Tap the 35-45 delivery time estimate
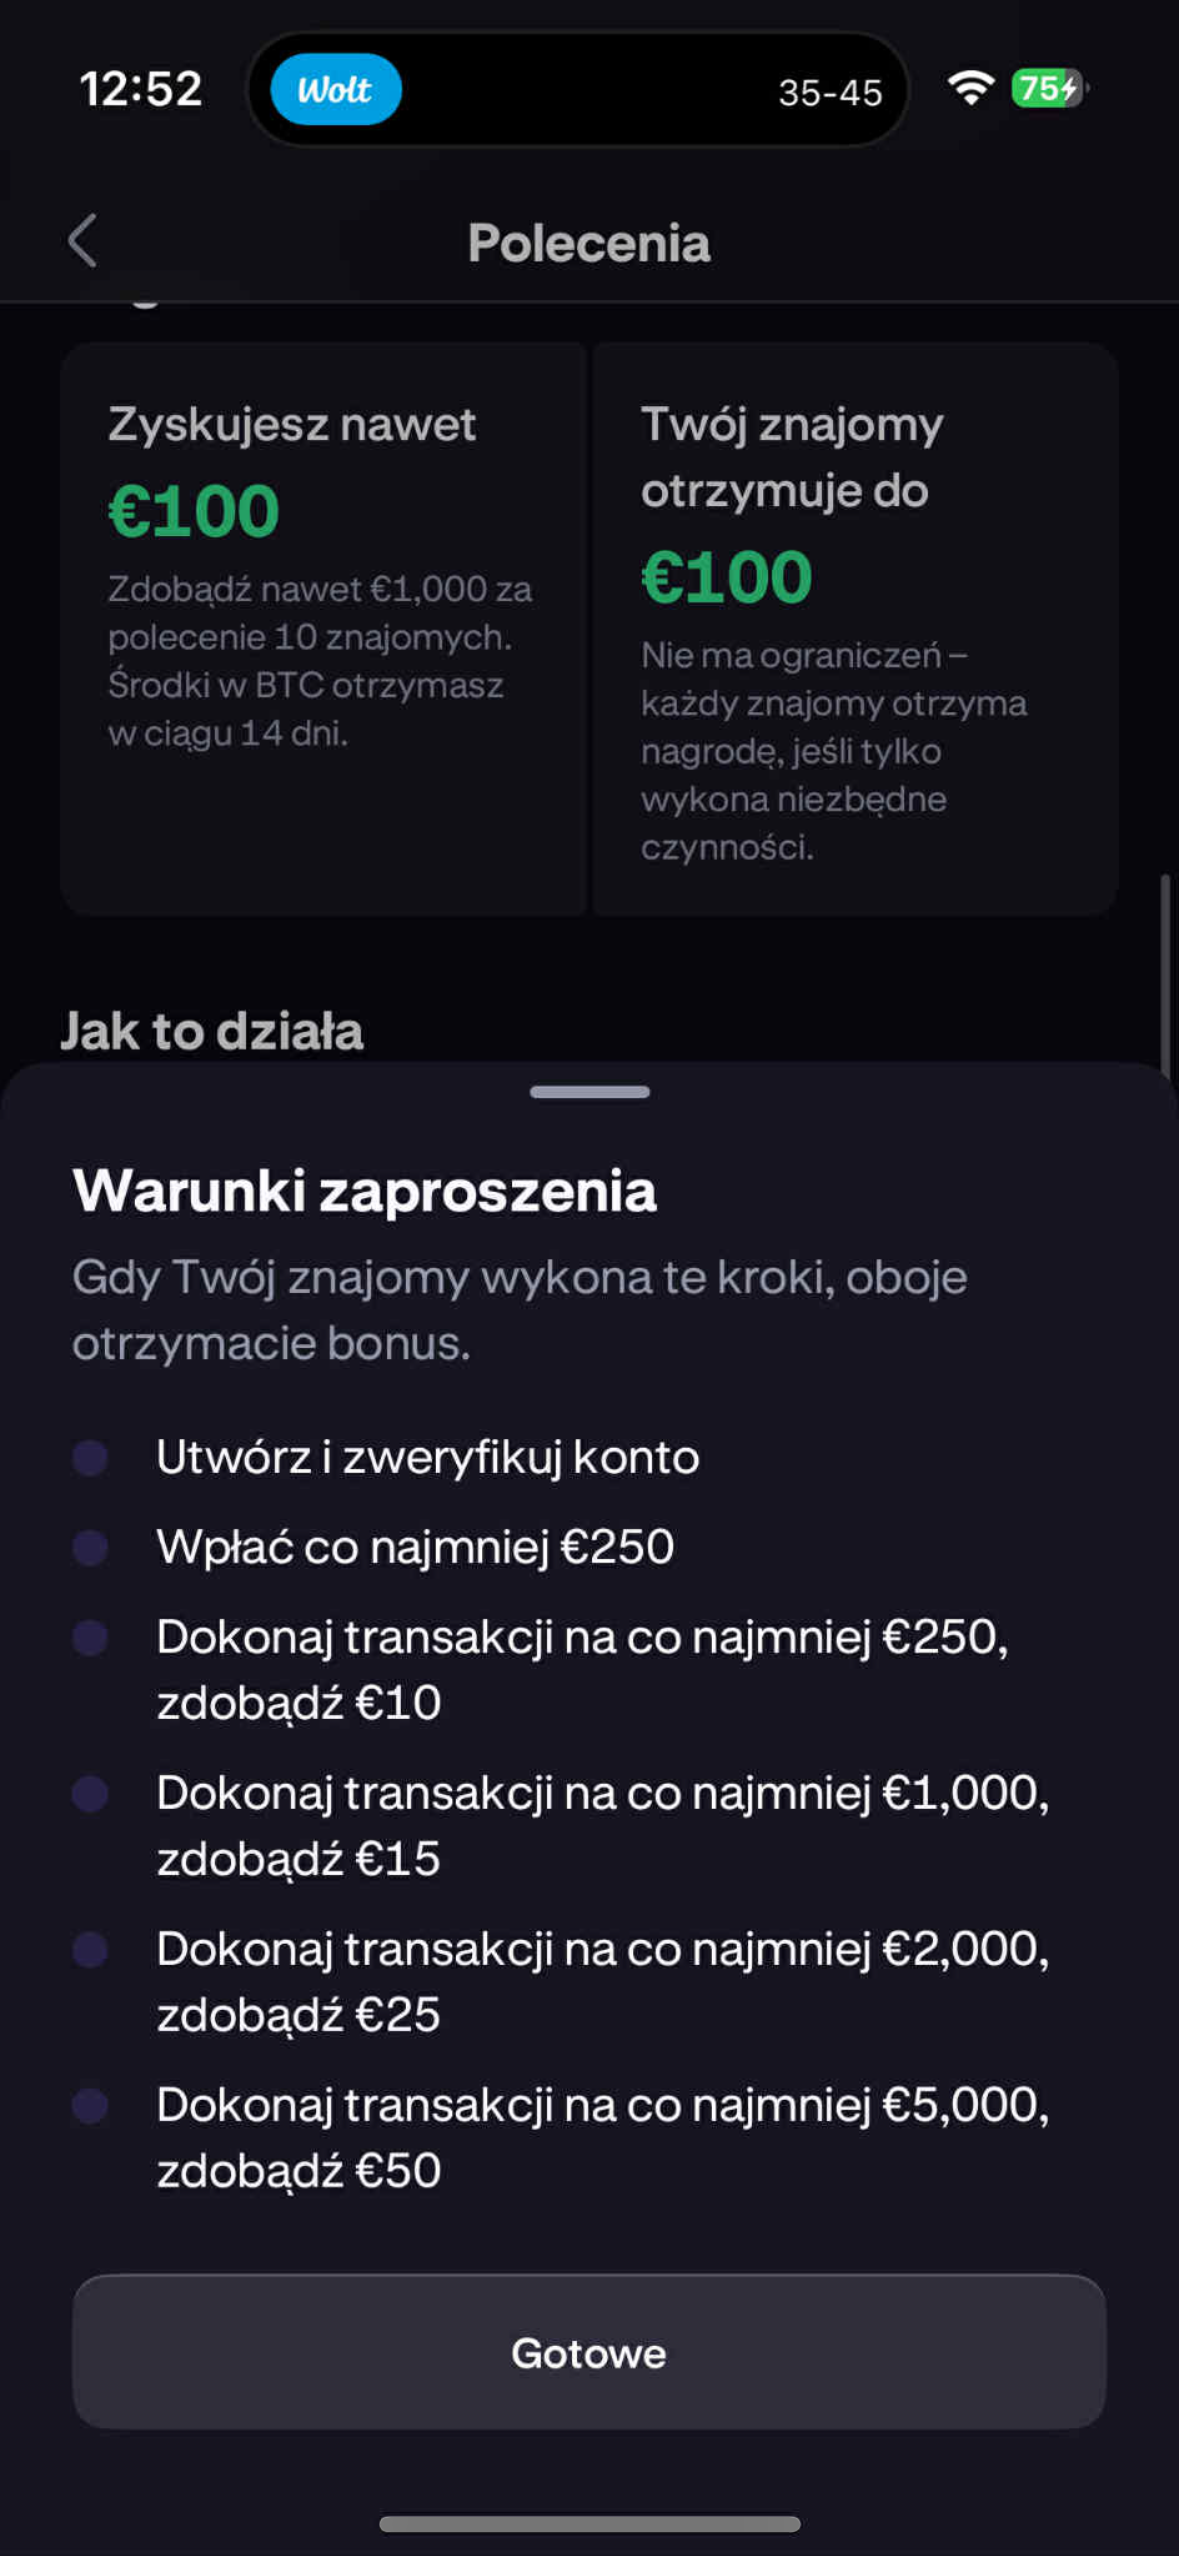Screen dimensions: 1179x2556 click(x=830, y=93)
